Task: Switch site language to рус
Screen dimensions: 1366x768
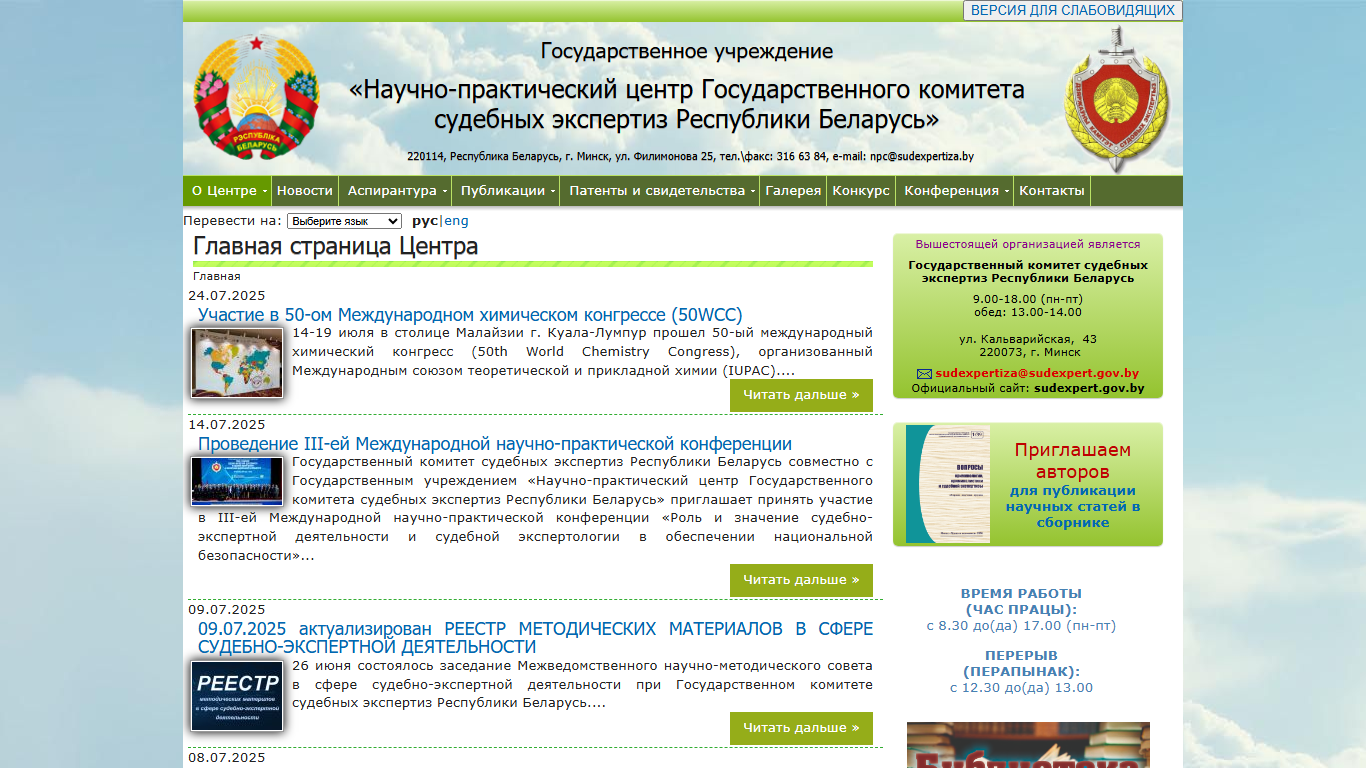Action: [x=425, y=221]
